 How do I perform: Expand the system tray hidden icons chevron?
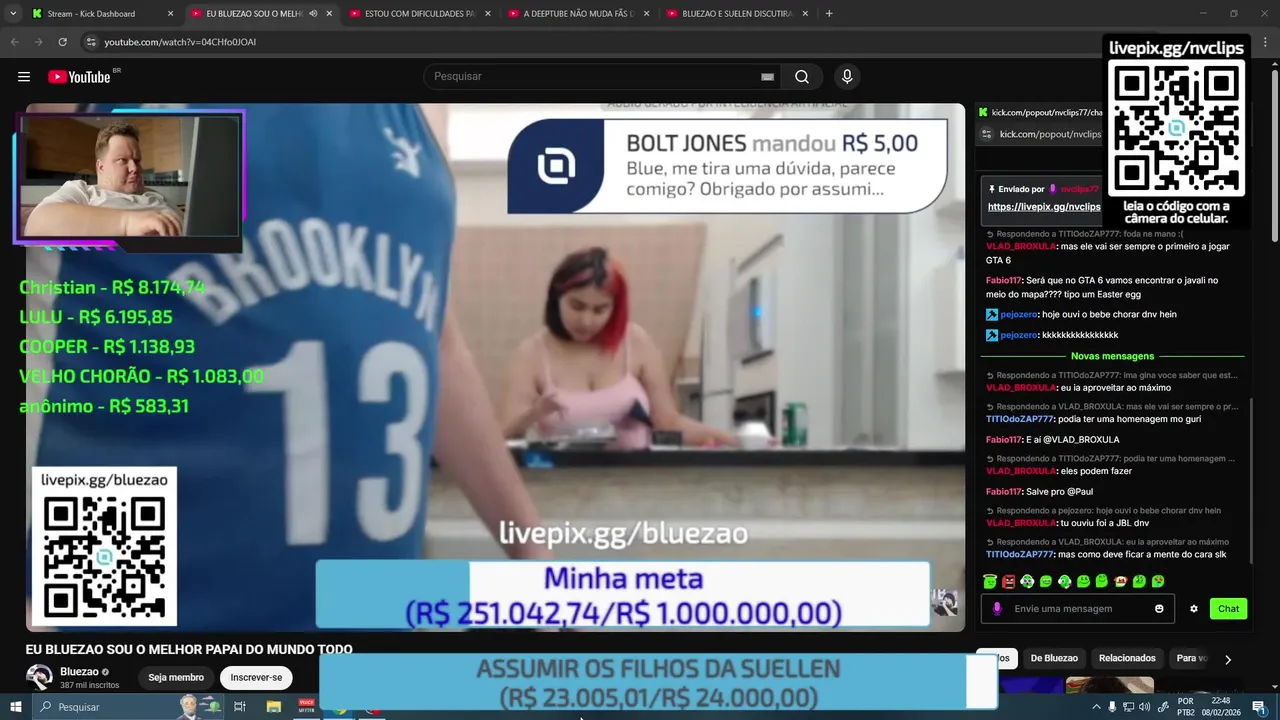[x=1096, y=707]
